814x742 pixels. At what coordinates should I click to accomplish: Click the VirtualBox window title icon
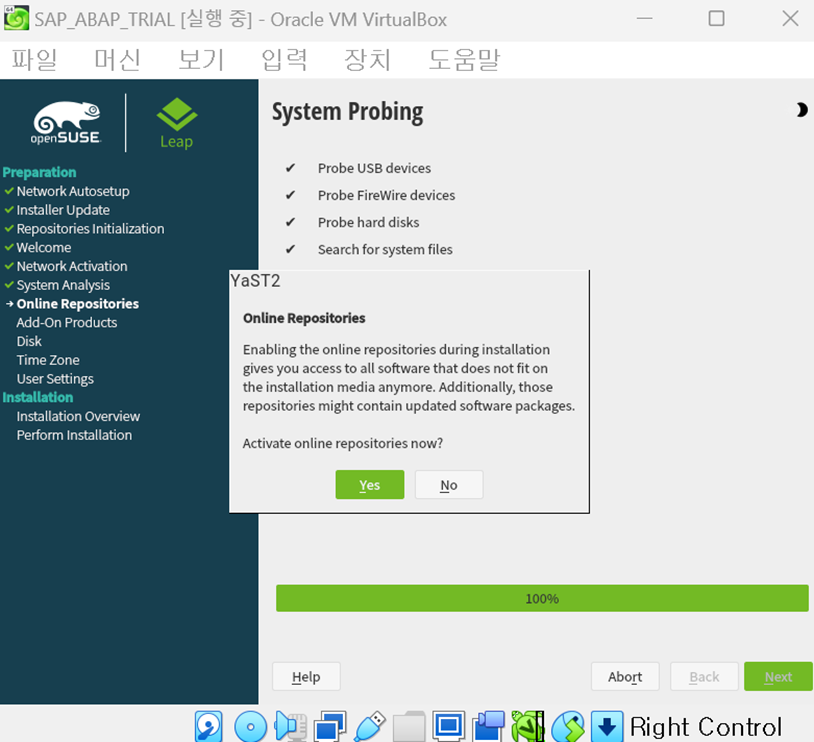tap(16, 19)
